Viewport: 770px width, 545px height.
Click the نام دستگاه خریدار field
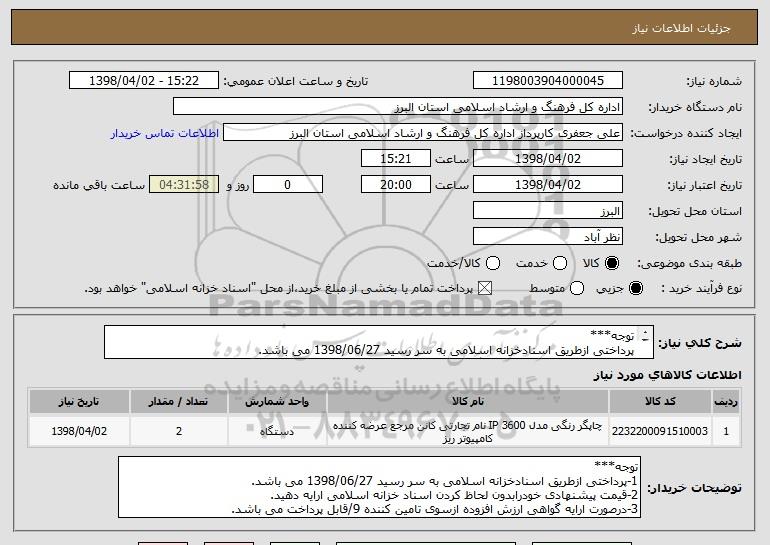coord(398,107)
